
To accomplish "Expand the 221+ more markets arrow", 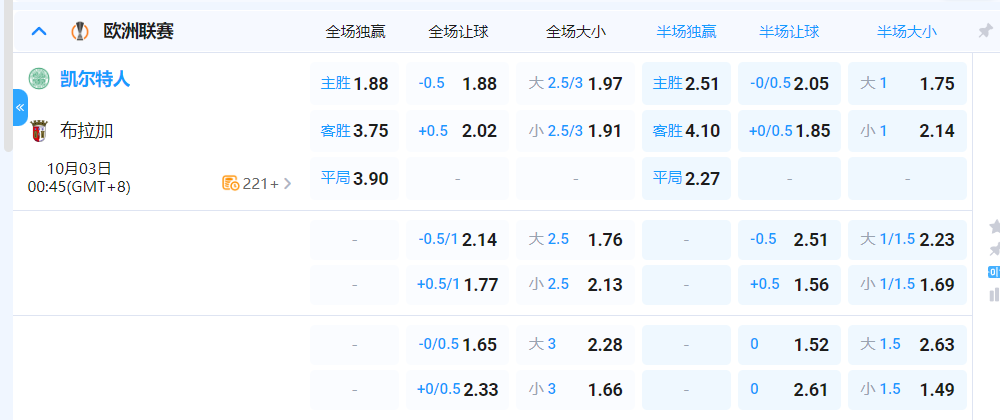I will pos(288,183).
